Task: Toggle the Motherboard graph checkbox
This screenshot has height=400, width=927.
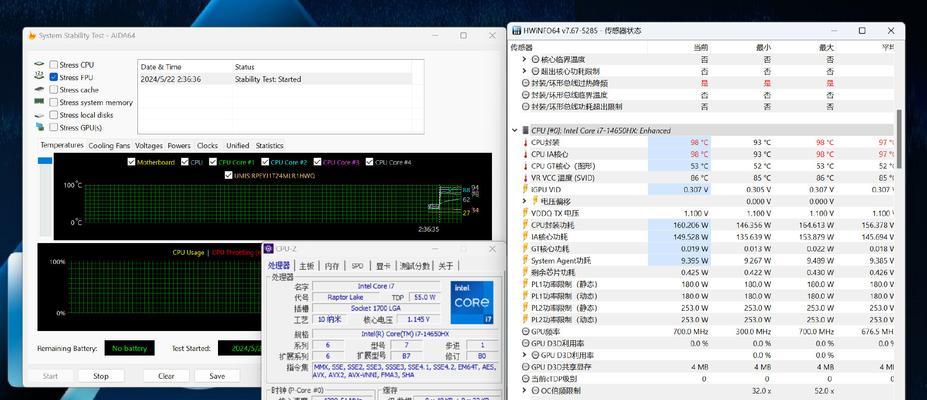Action: [131, 162]
